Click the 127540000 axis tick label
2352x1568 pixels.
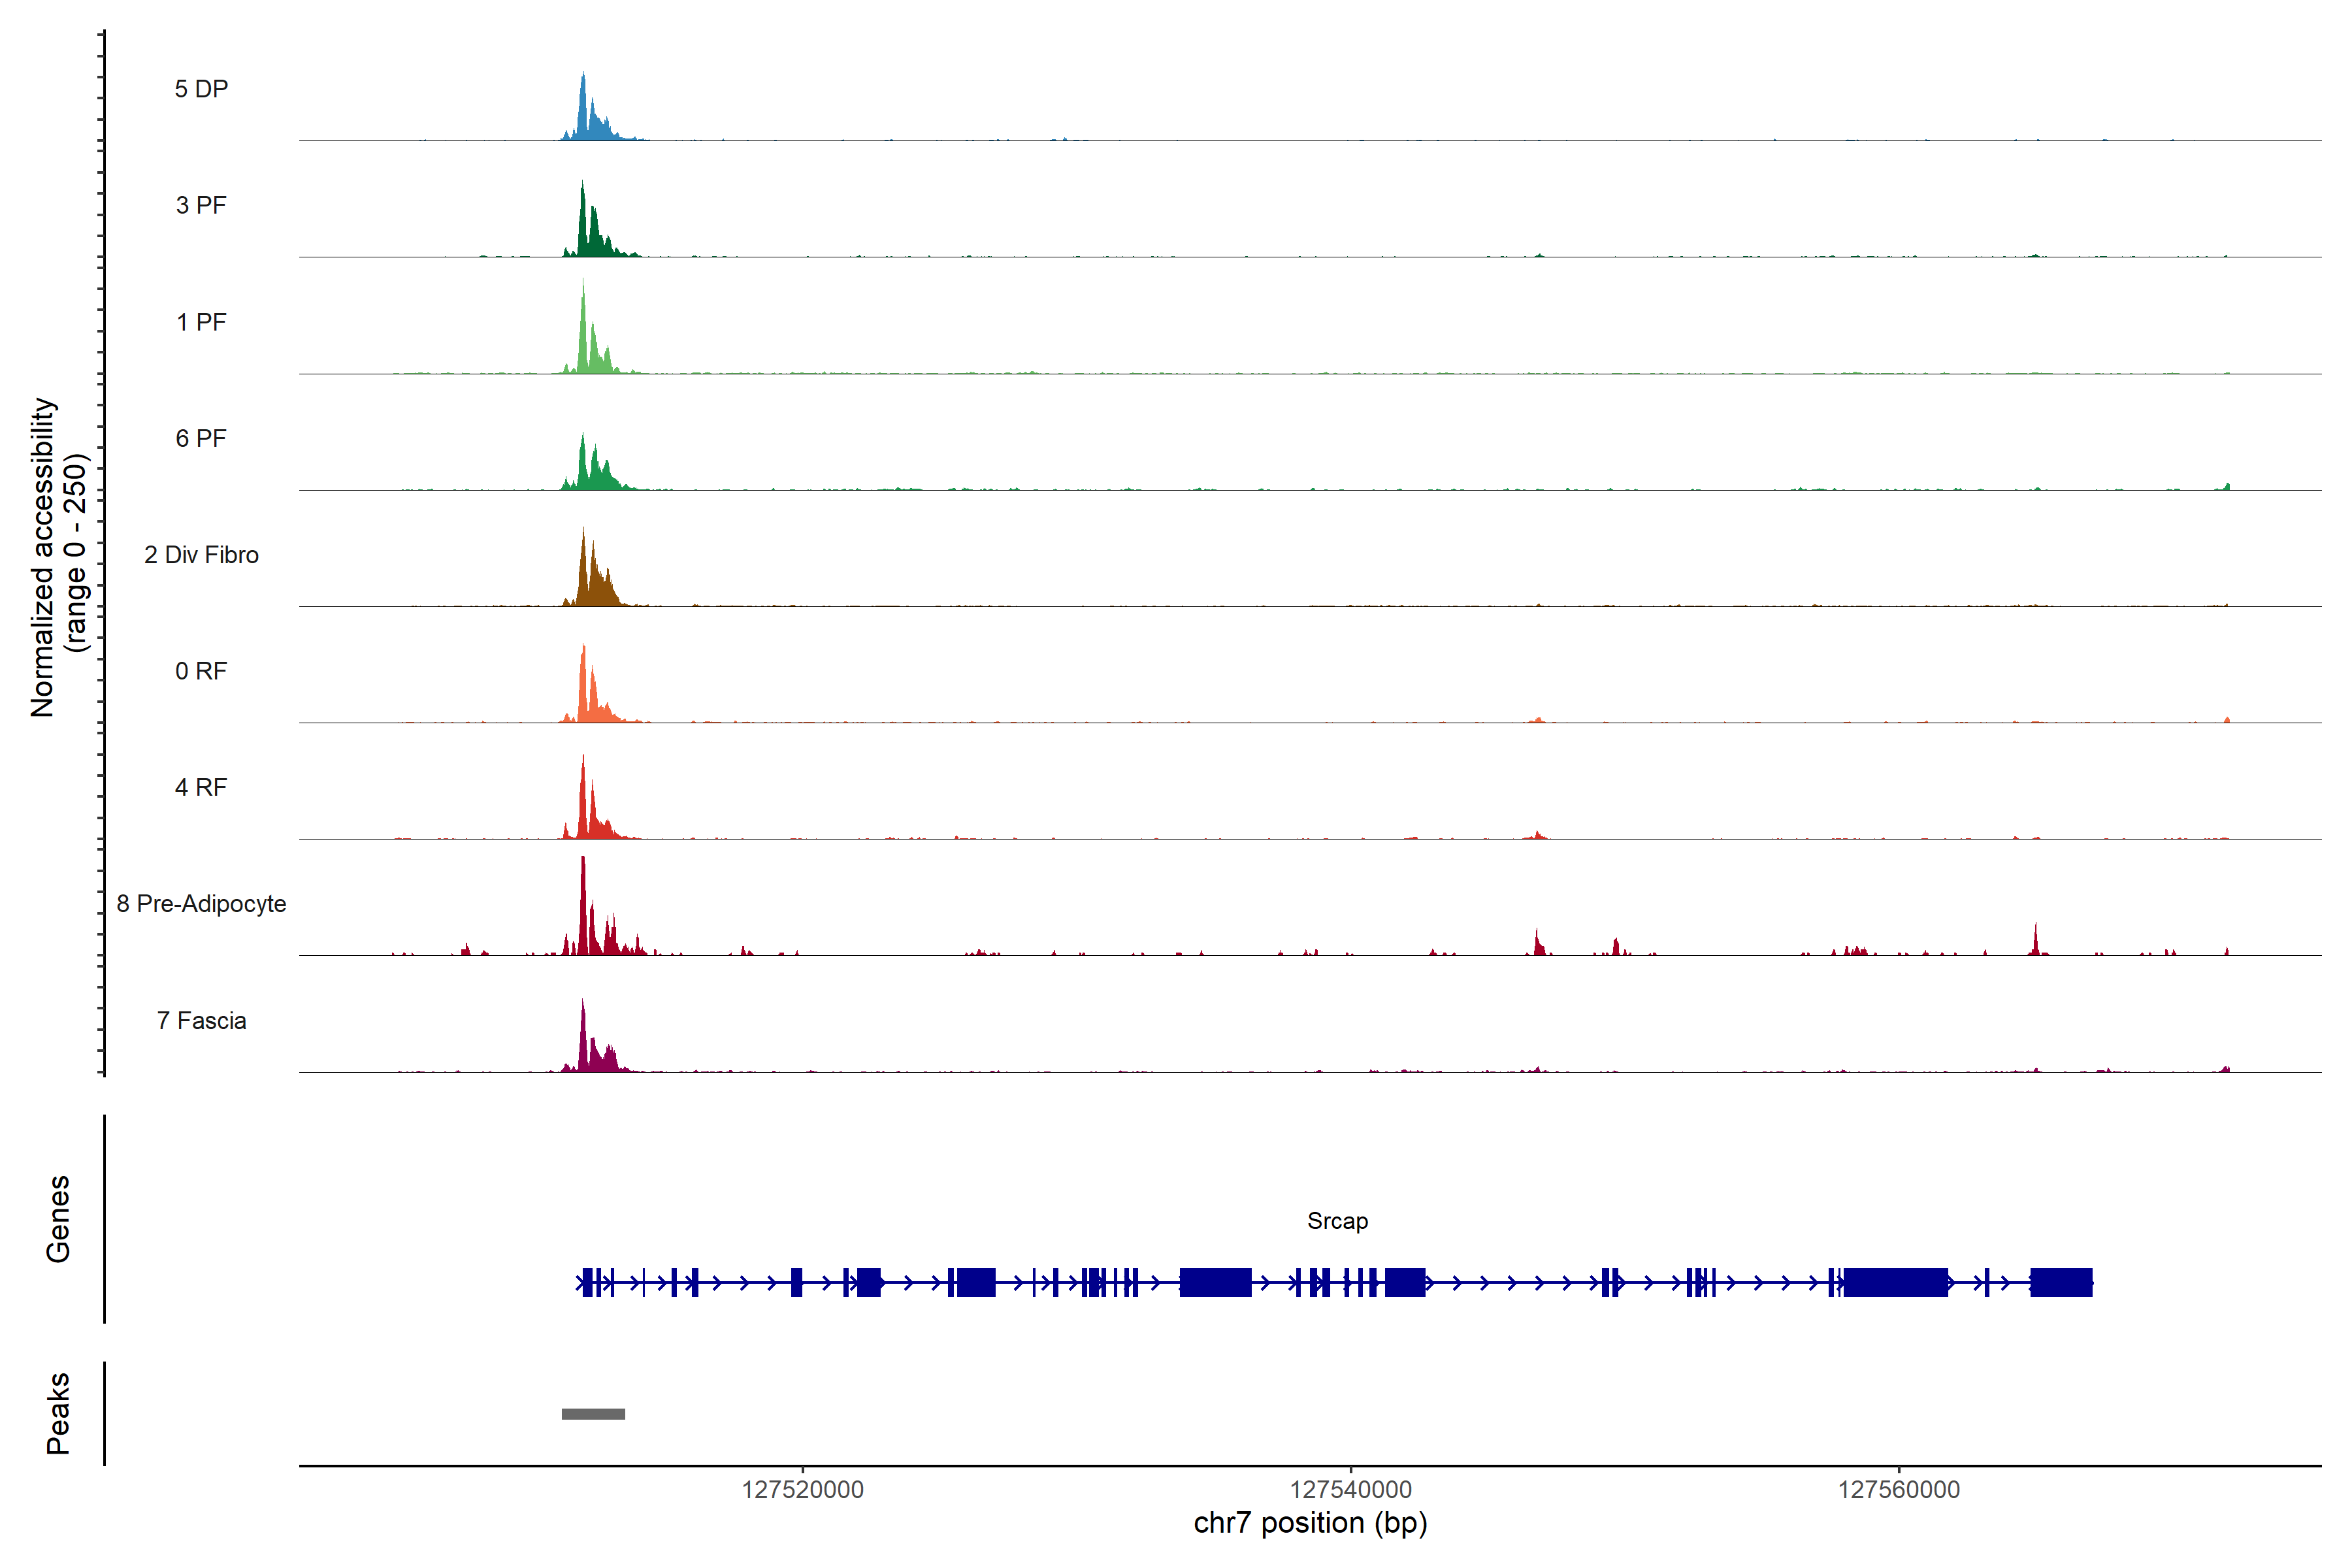click(x=1350, y=1489)
